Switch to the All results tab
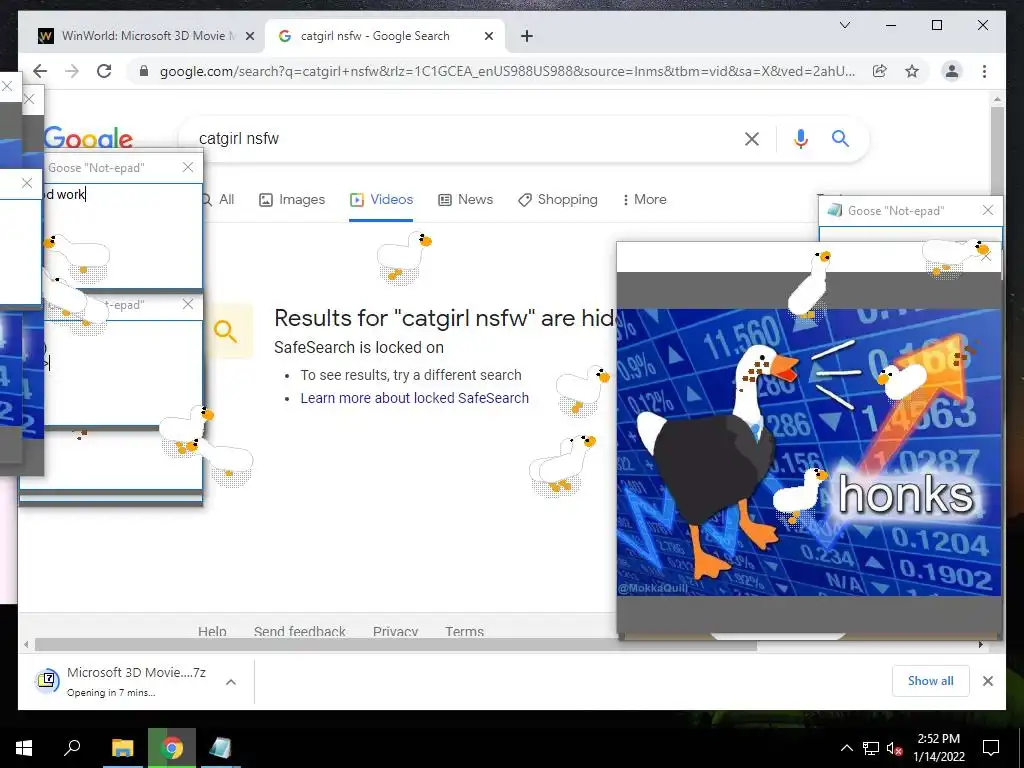This screenshot has height=768, width=1024. [x=219, y=199]
